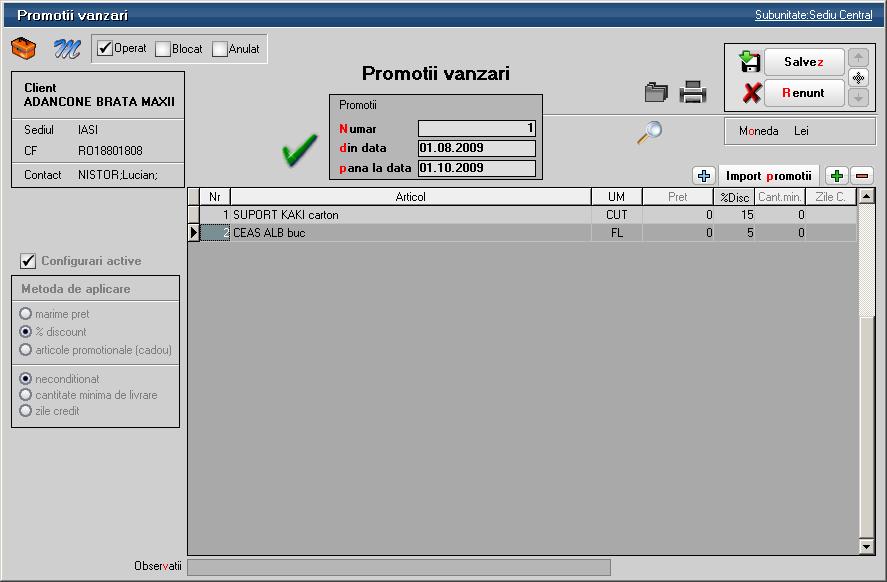
Task: Click CF value RO18801808
Action: pyautogui.click(x=110, y=151)
